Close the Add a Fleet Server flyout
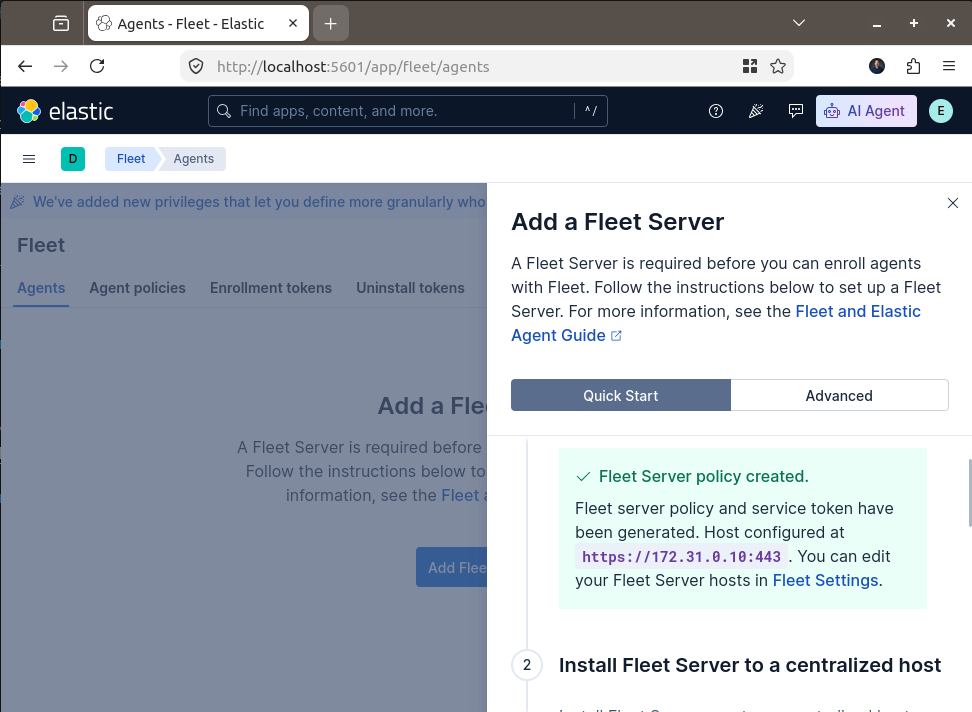The height and width of the screenshot is (712, 972). pos(953,203)
